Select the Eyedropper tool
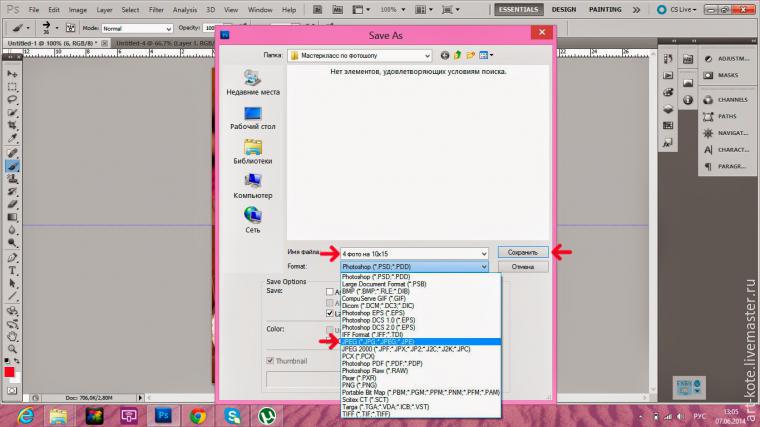Viewport: 760px width, 427px height. click(12, 139)
